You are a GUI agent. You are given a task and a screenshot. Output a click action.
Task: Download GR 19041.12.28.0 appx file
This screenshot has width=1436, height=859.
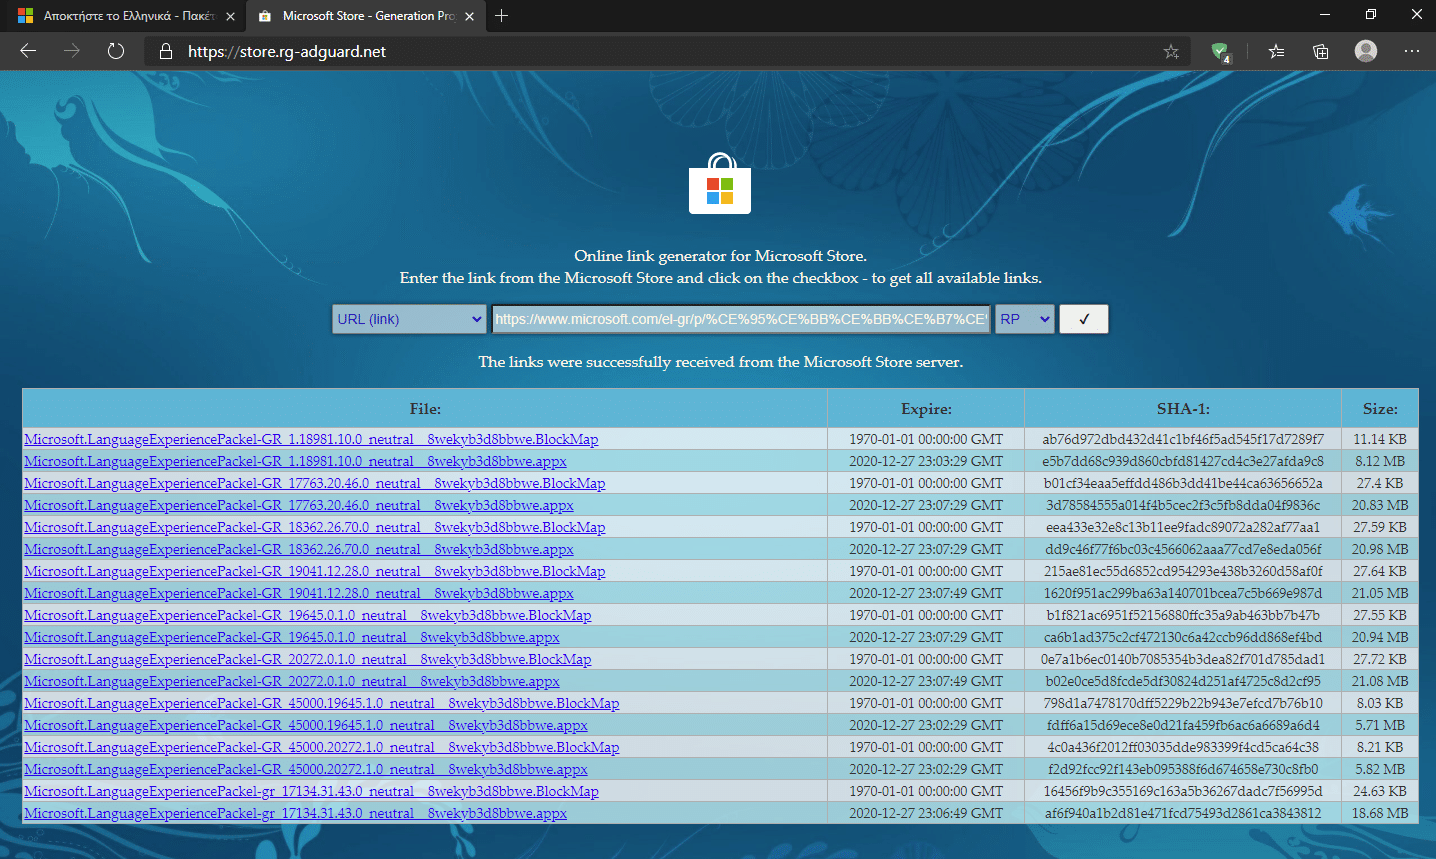tap(299, 593)
